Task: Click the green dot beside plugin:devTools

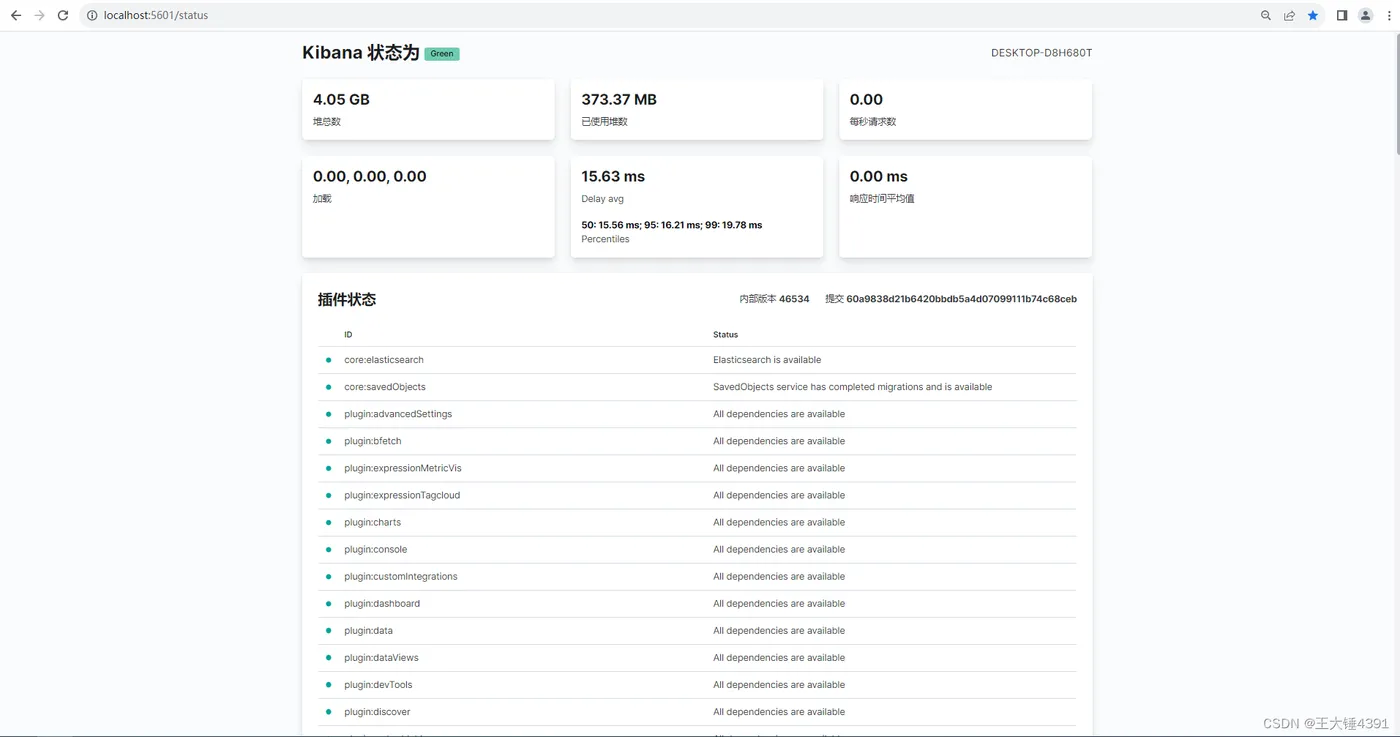Action: 328,684
